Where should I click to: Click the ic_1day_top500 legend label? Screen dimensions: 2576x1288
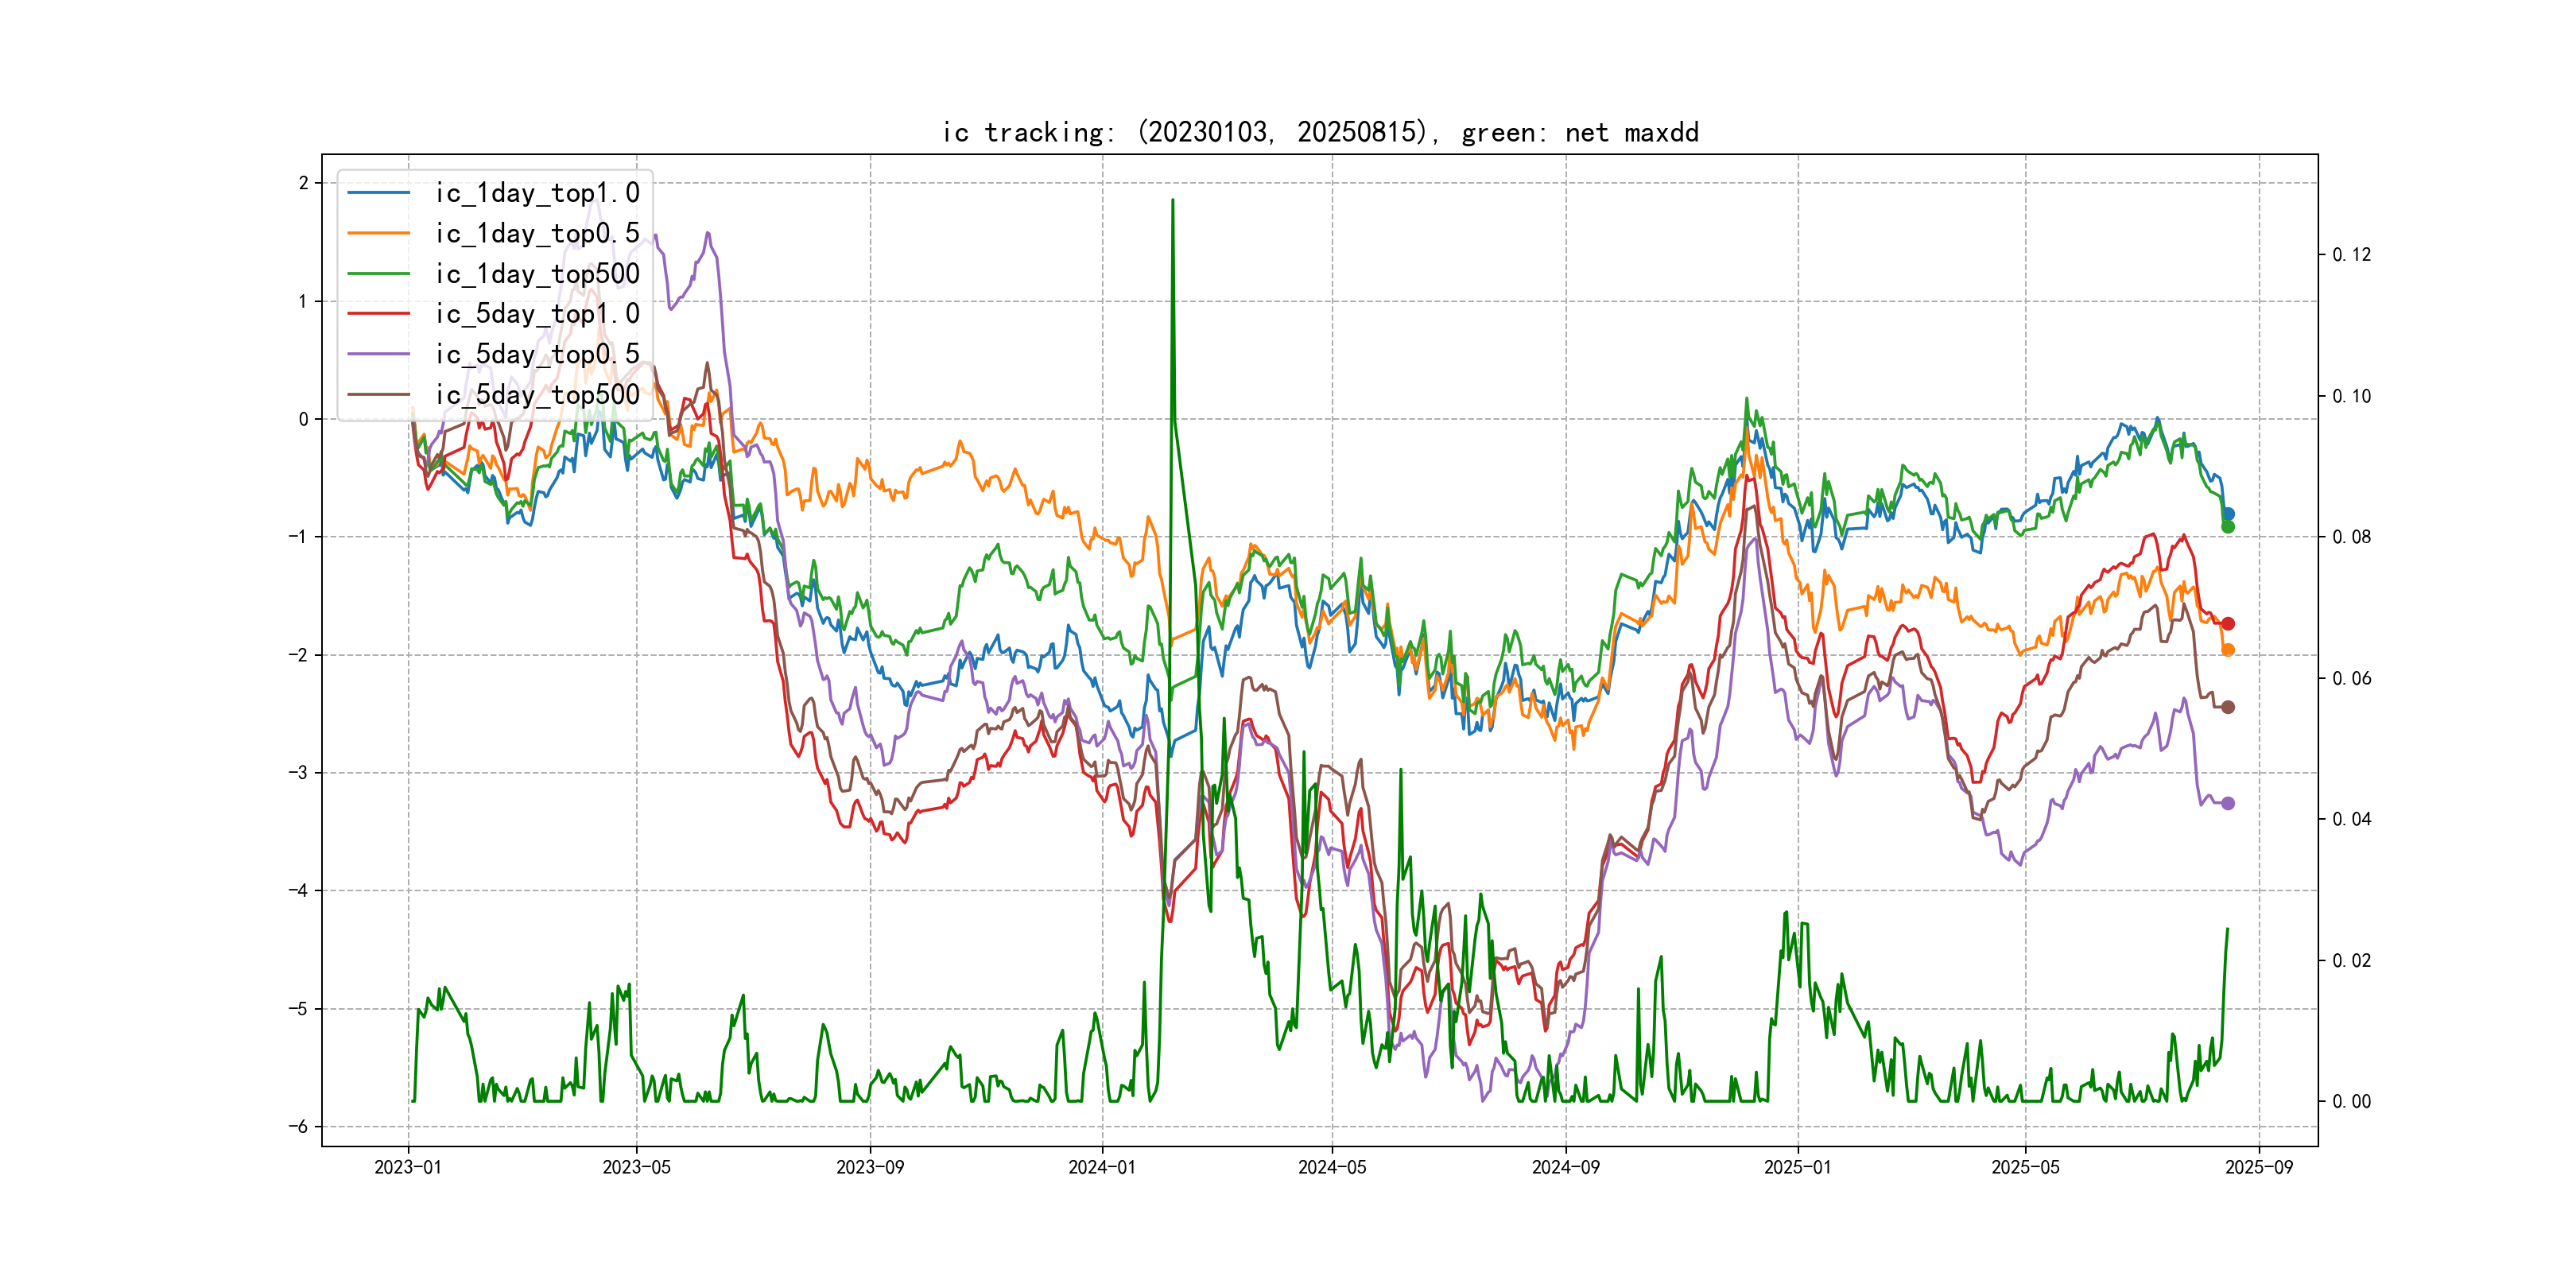point(537,274)
